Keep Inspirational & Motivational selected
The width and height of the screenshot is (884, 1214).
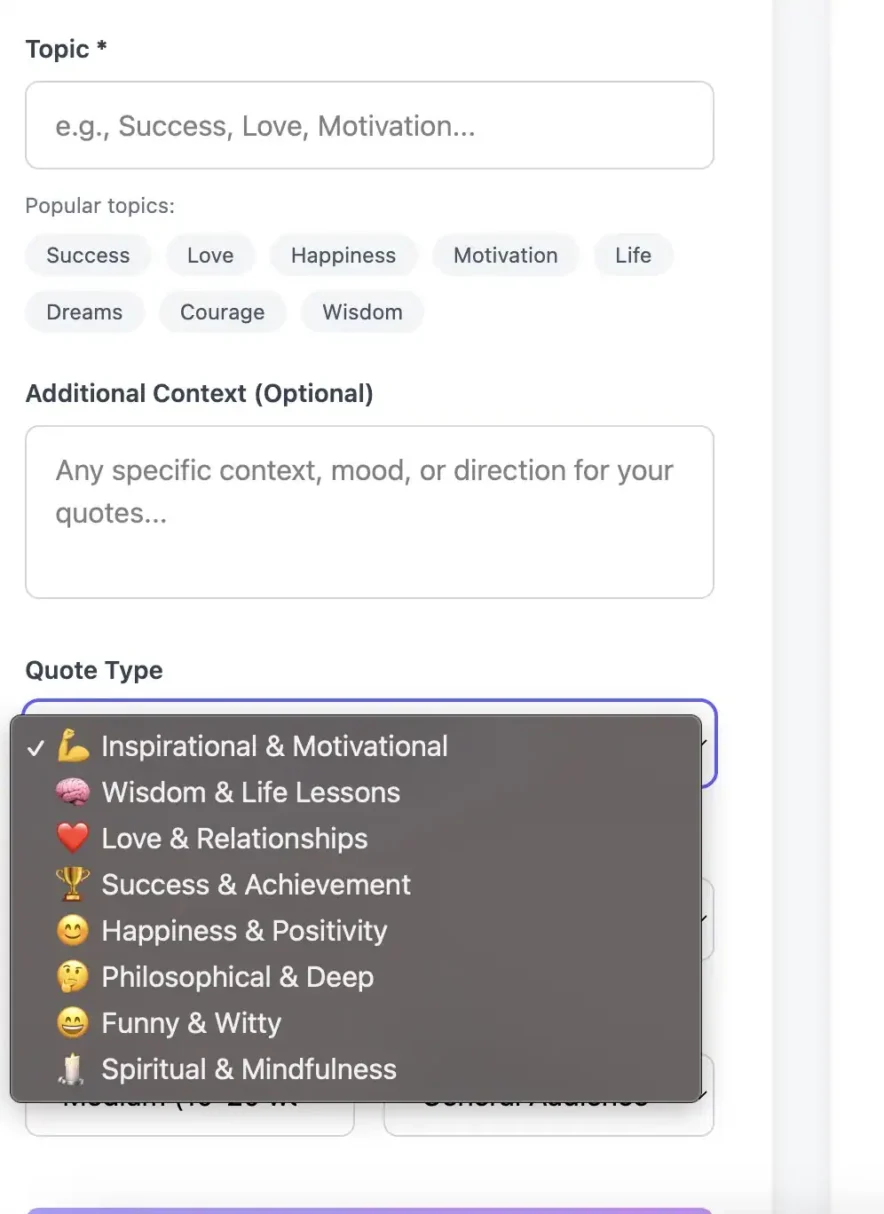coord(274,747)
